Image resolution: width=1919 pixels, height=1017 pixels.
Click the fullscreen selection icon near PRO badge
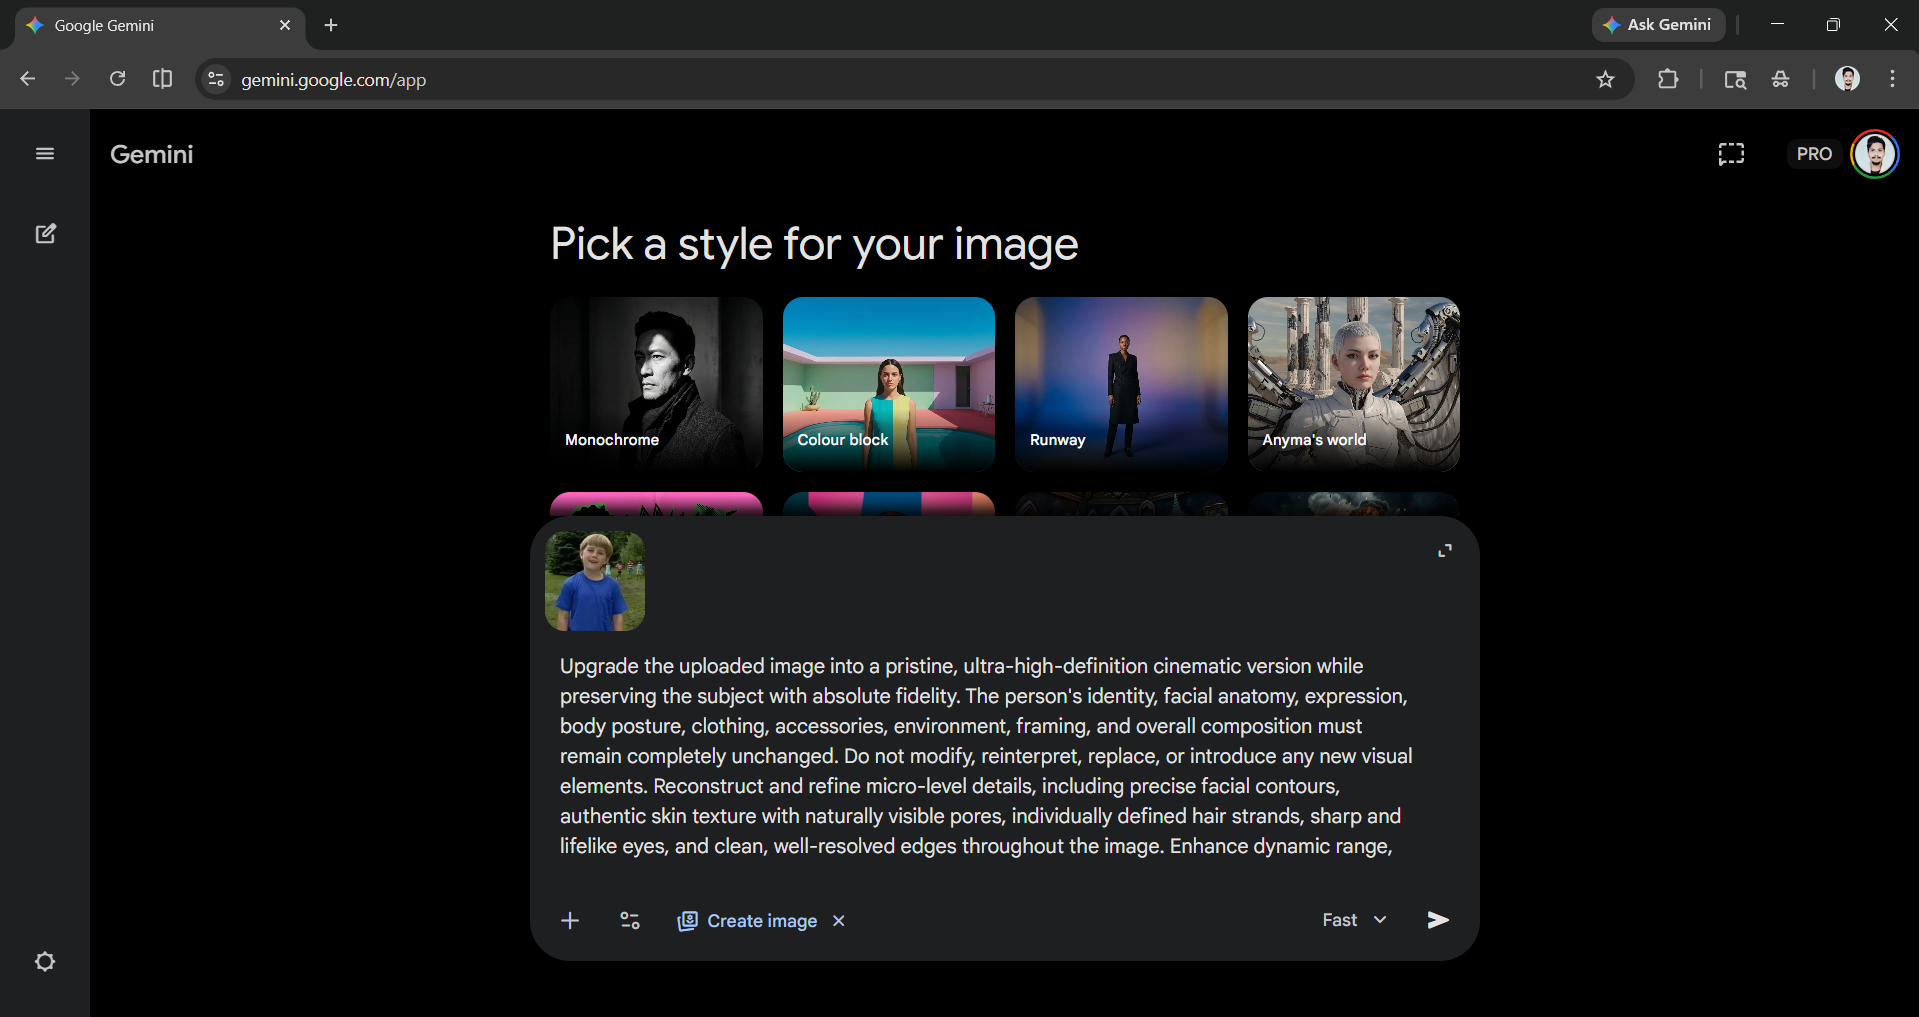click(x=1731, y=153)
